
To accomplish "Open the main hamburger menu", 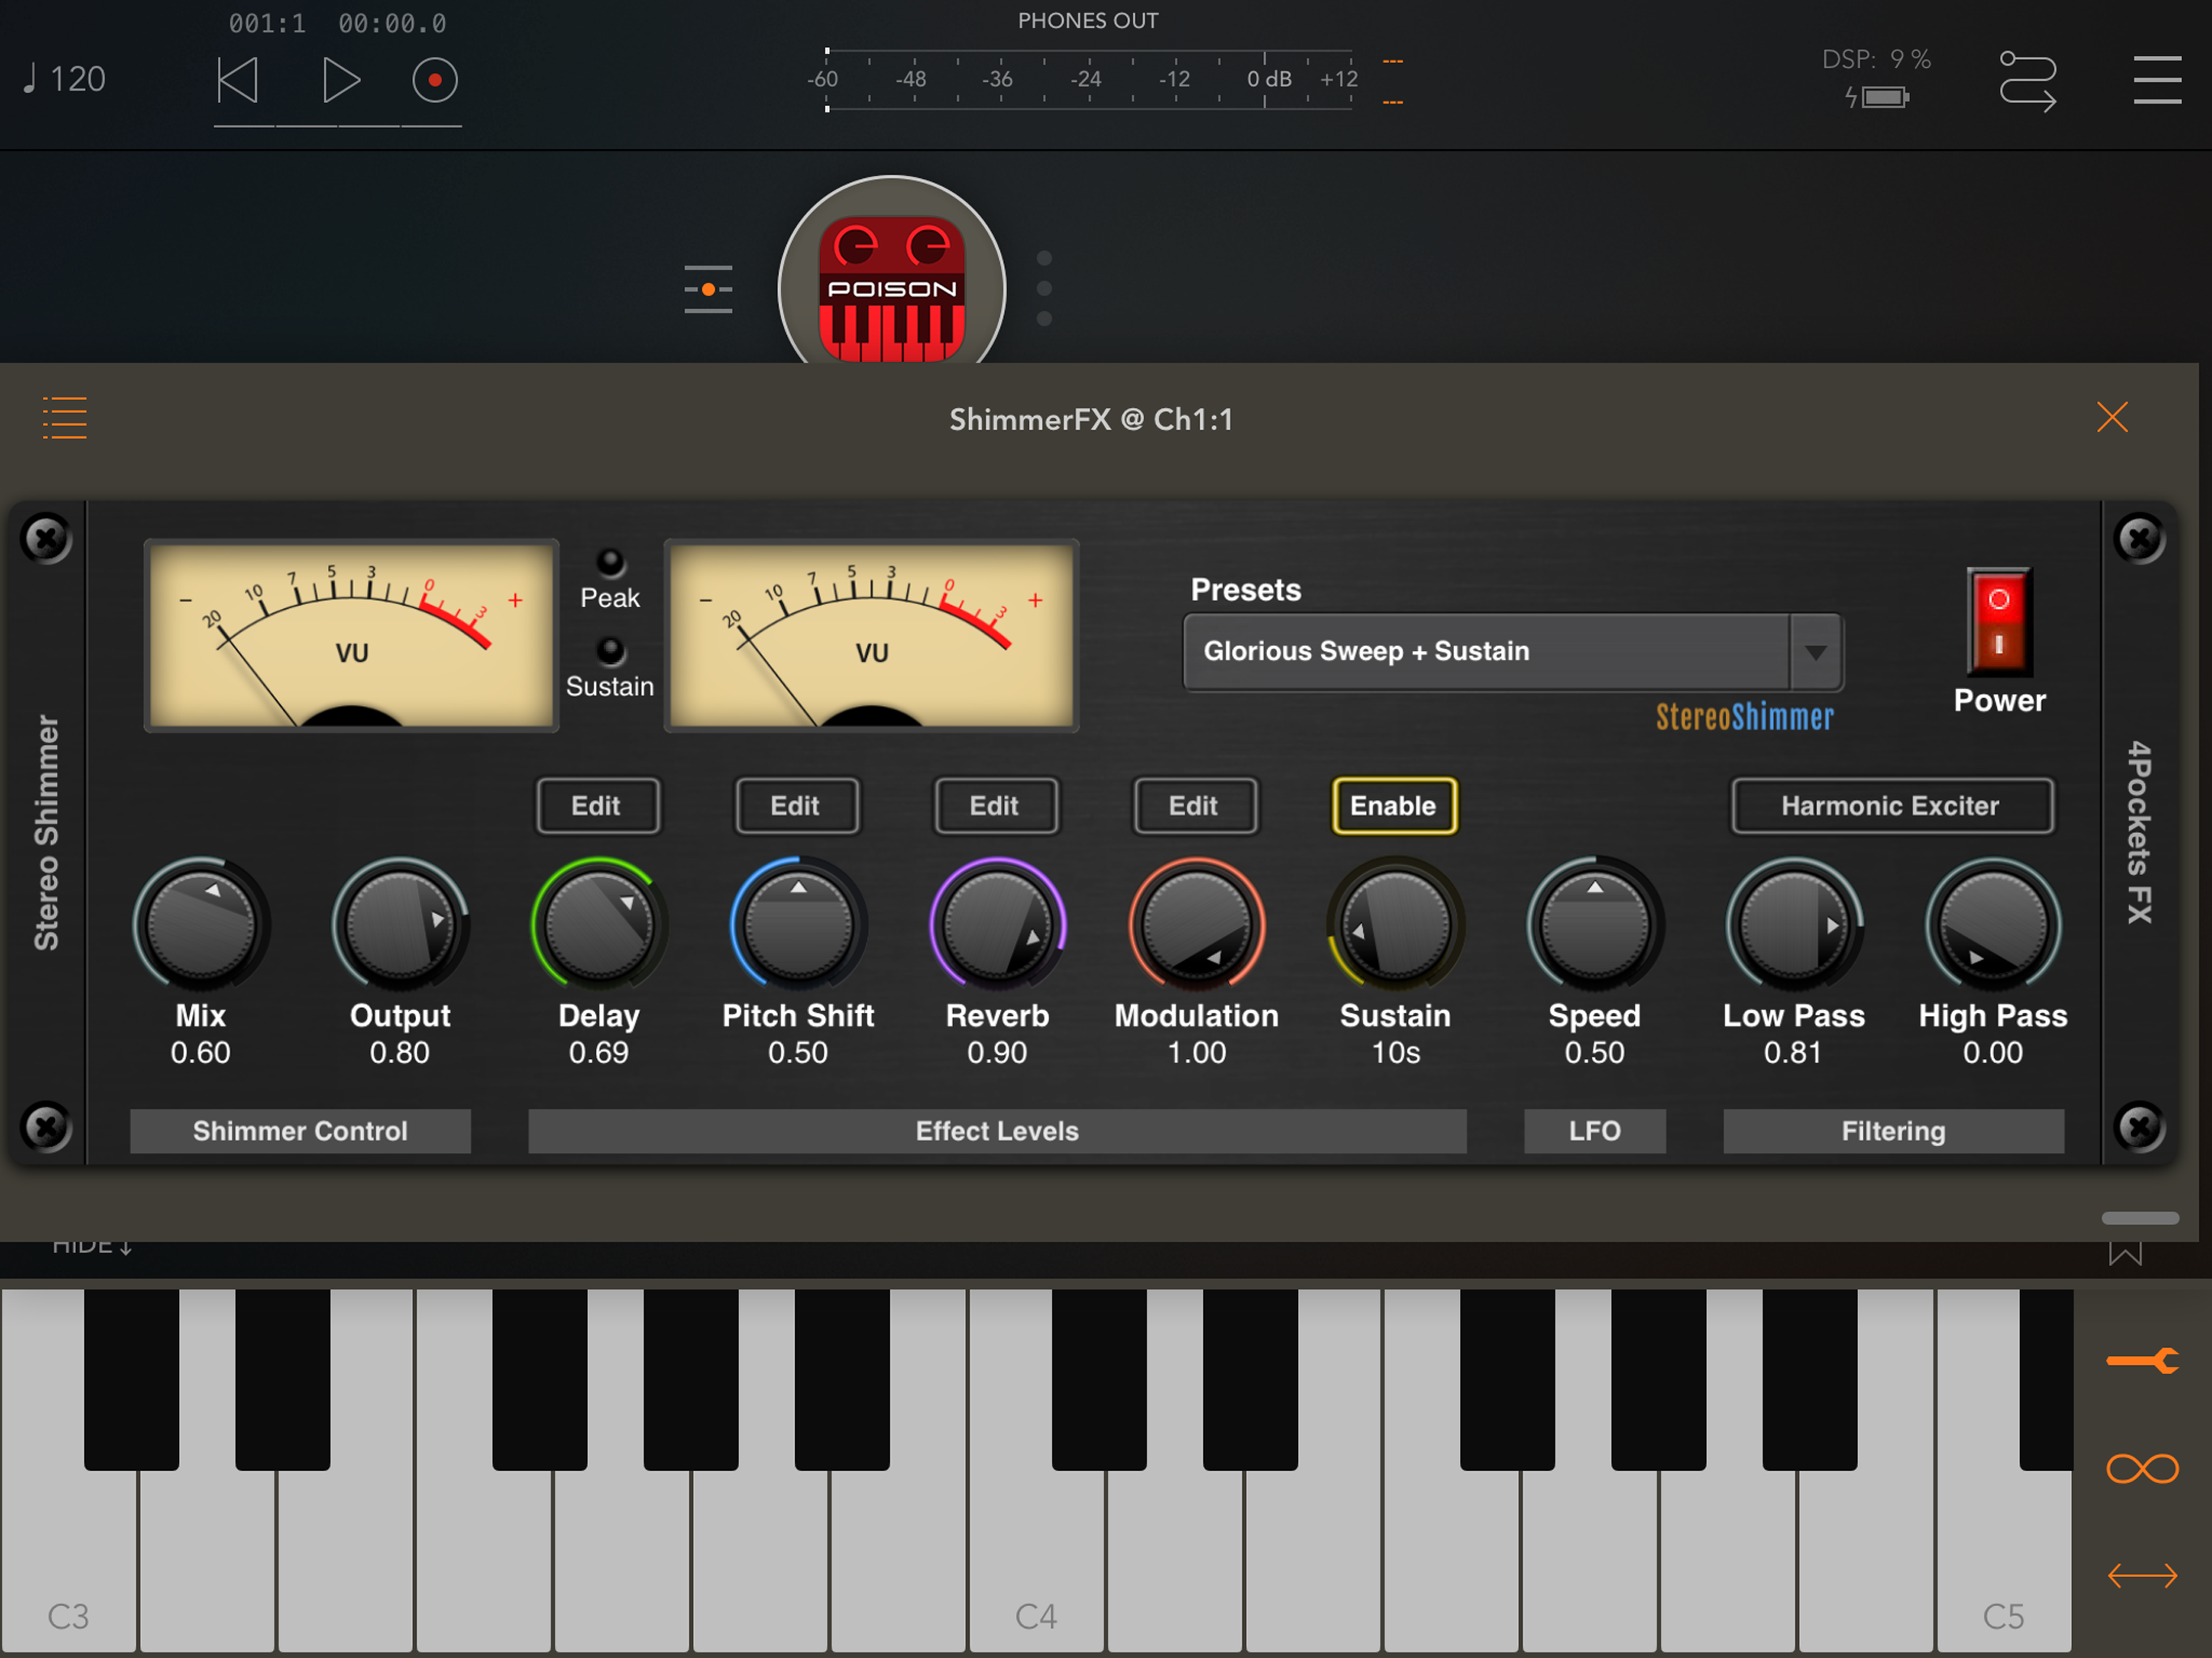I will 2156,80.
